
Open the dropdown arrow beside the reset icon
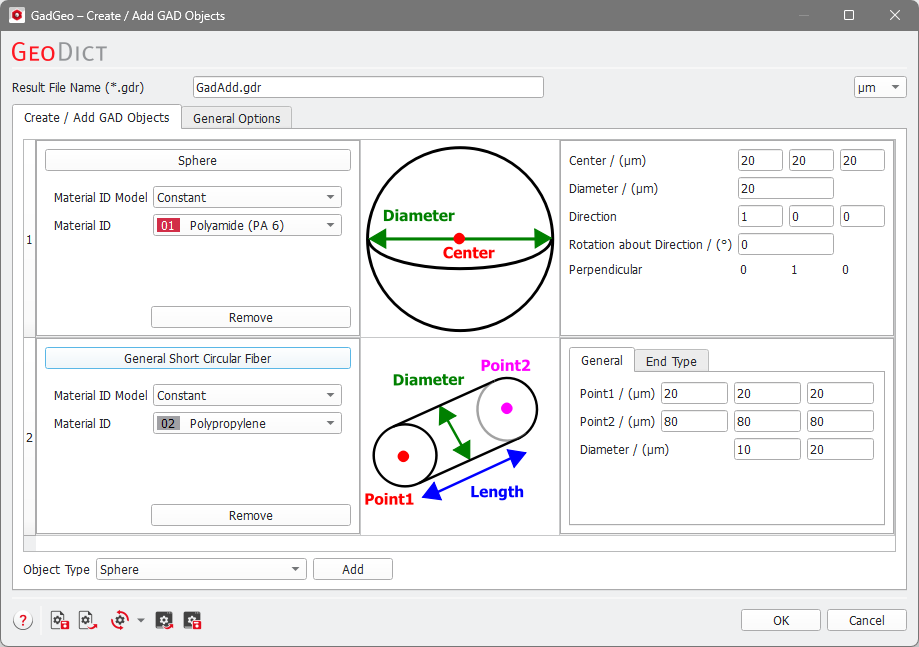141,621
